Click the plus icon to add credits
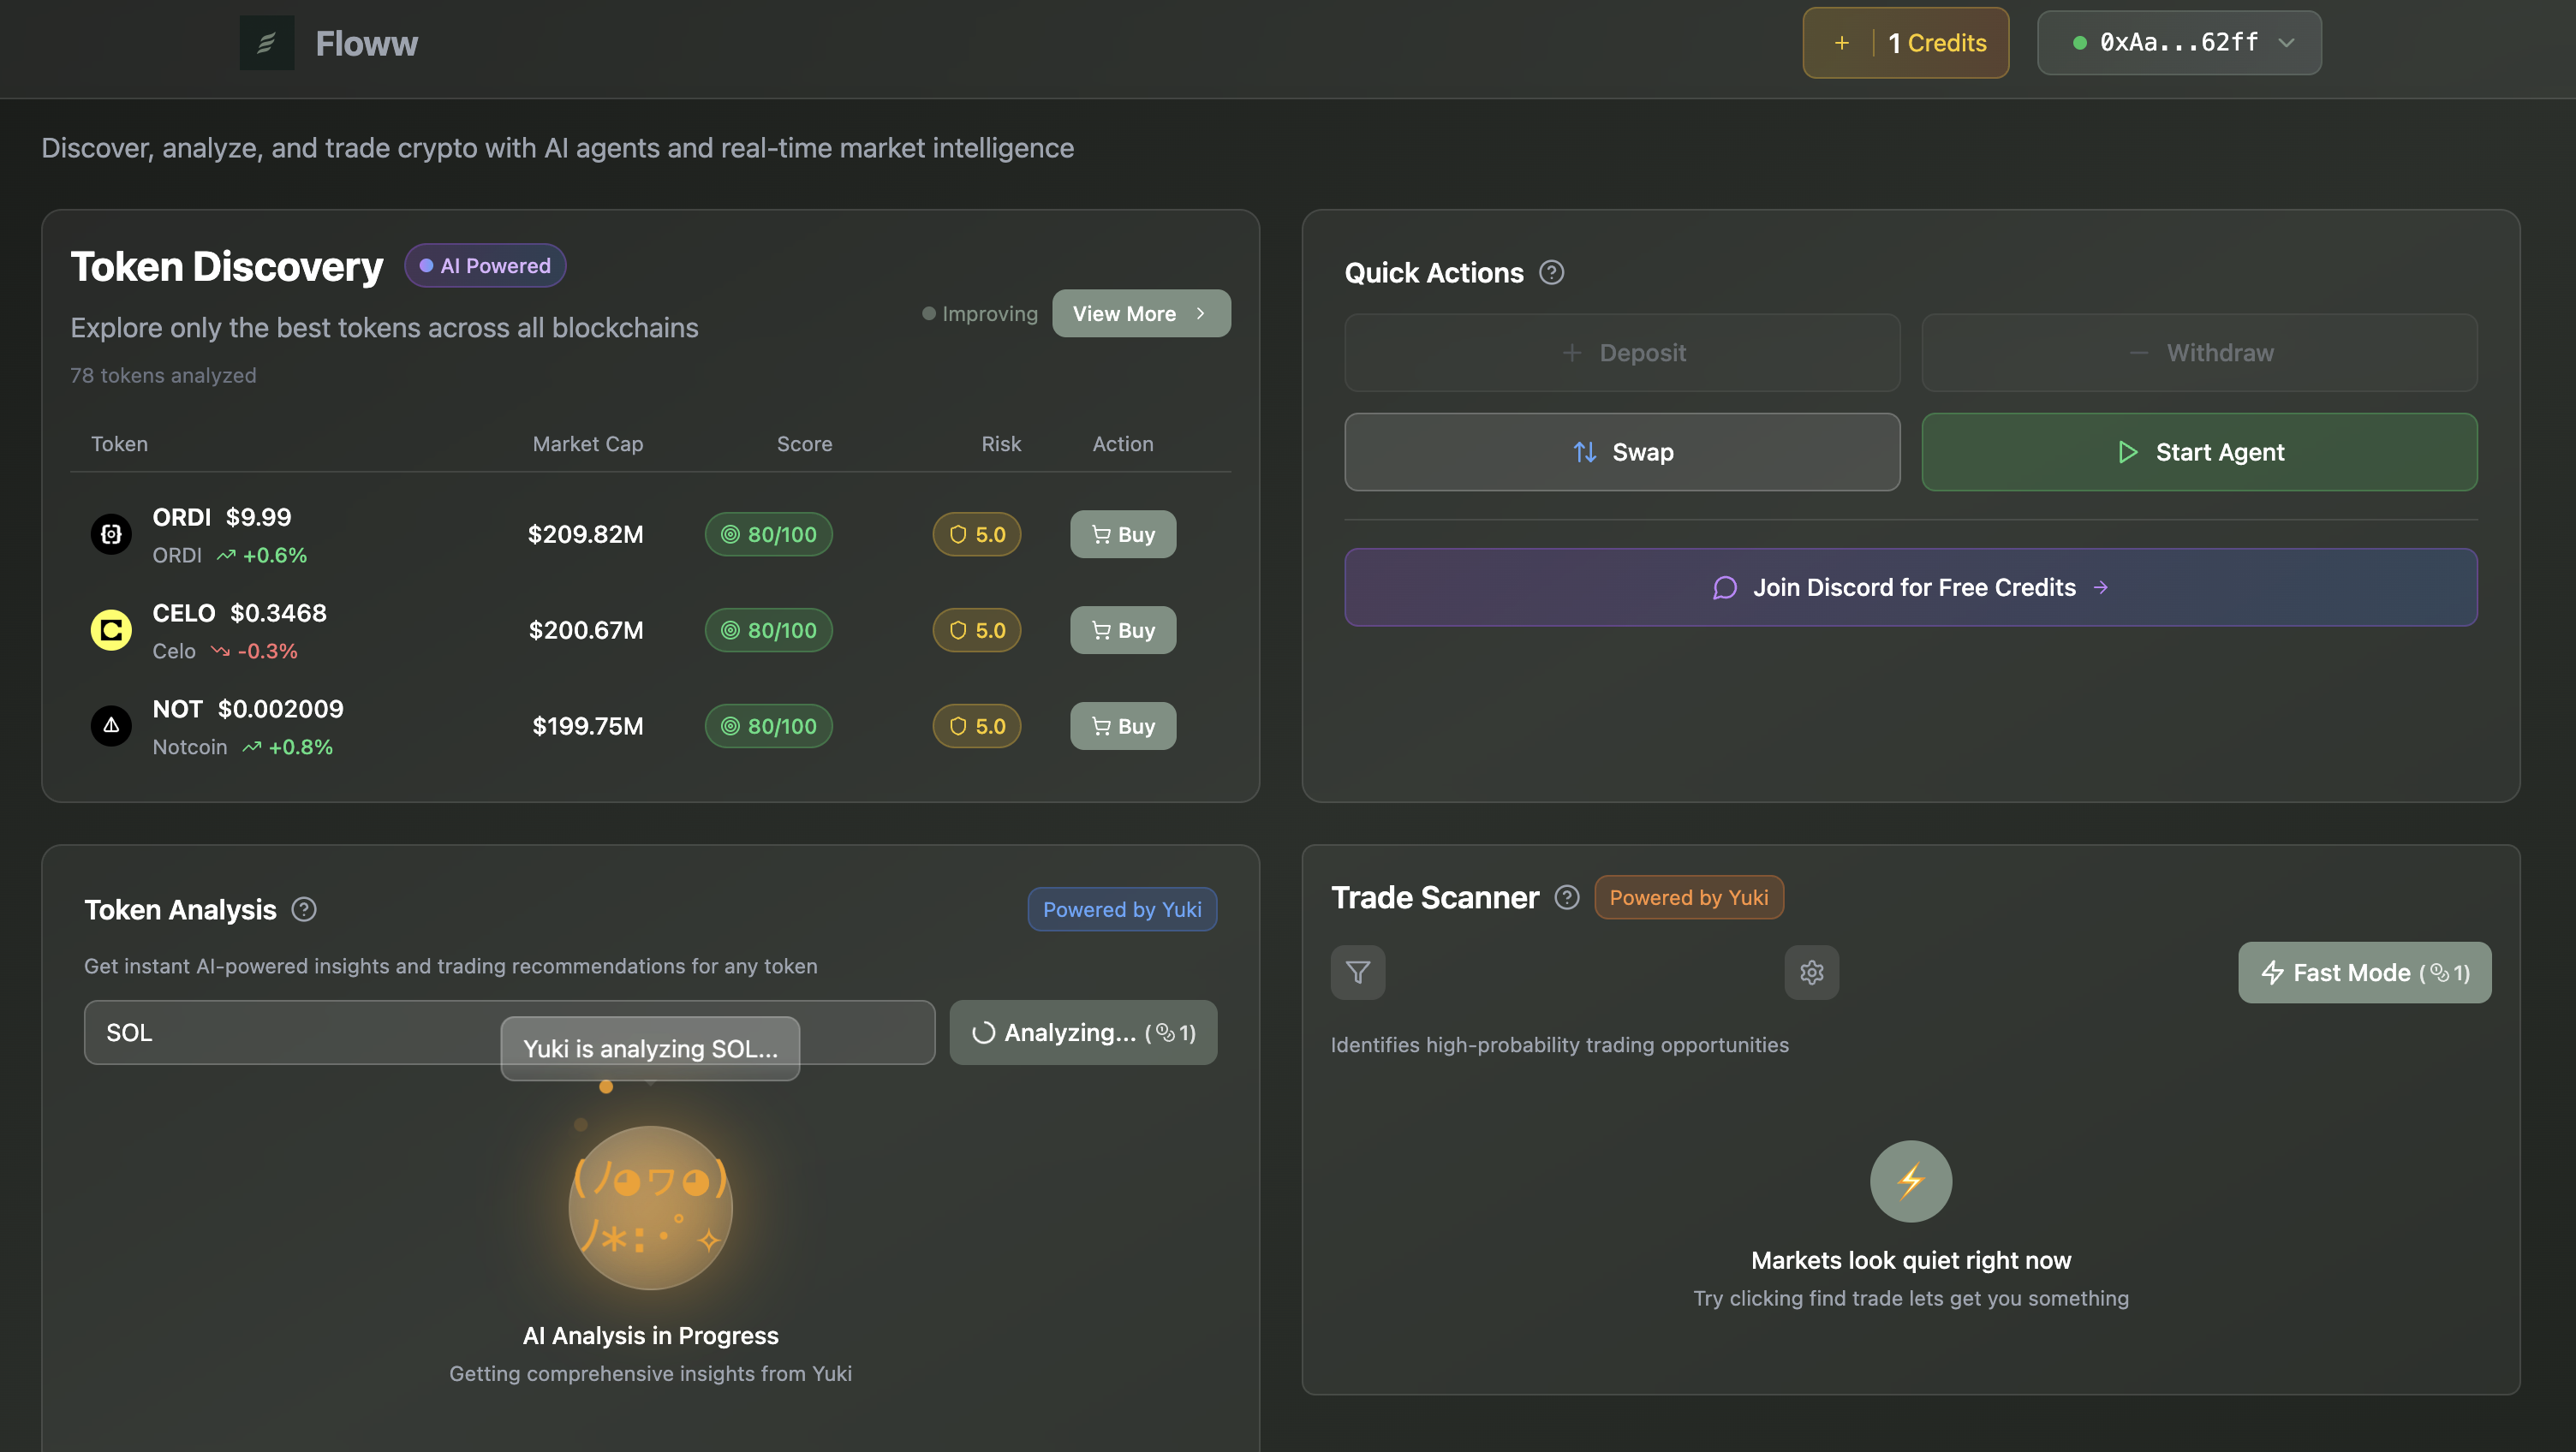This screenshot has height=1452, width=2576. (1841, 43)
